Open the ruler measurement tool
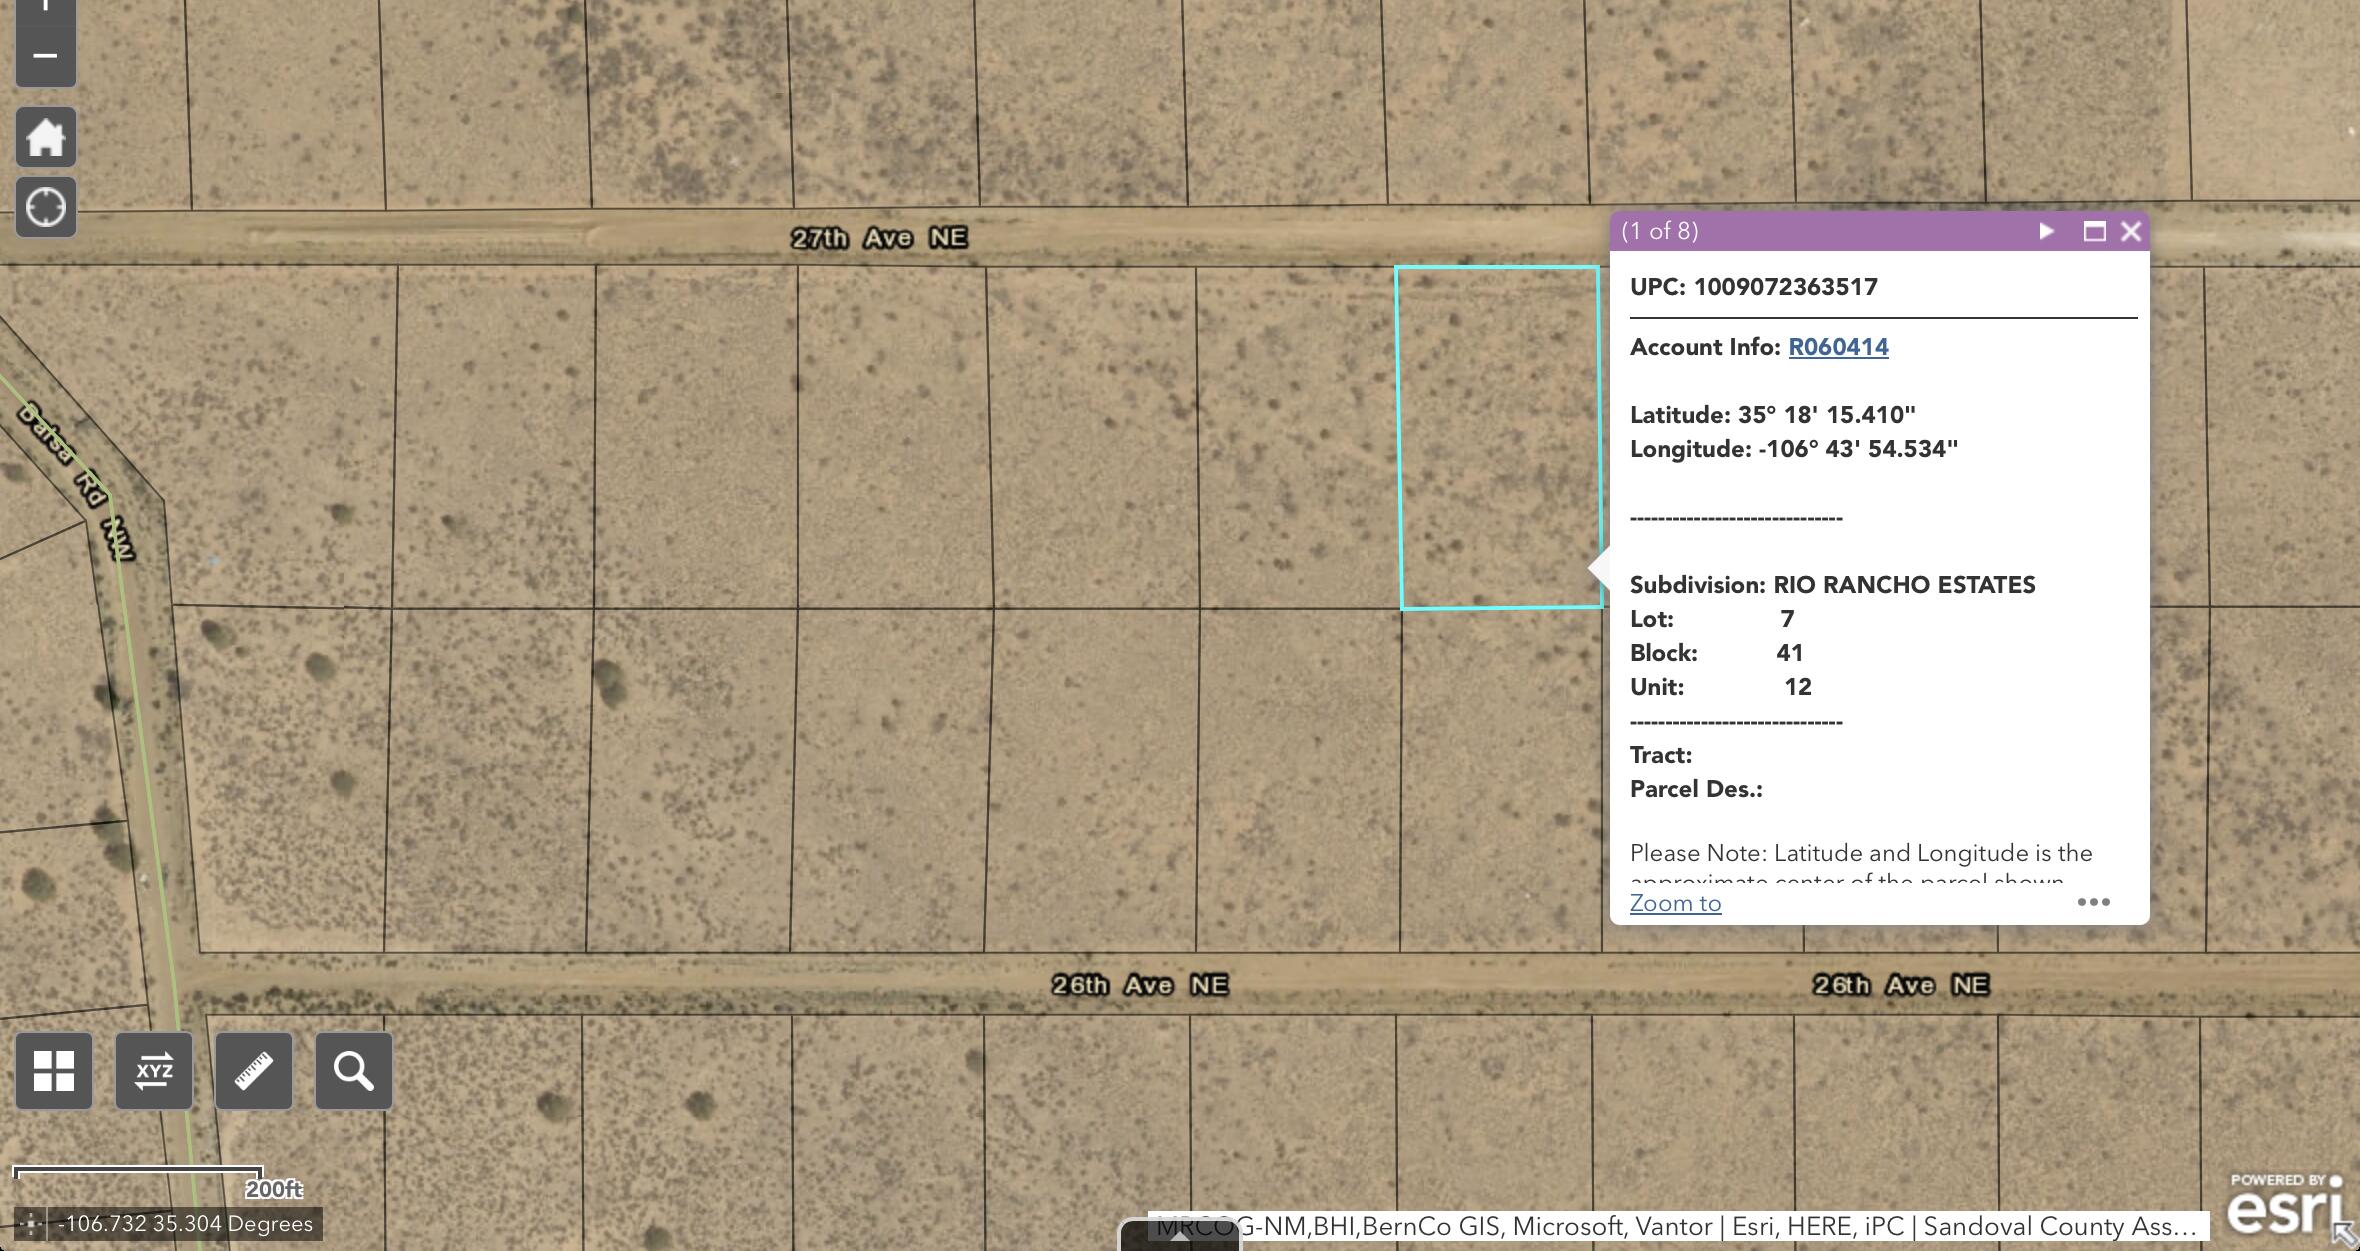2360x1251 pixels. (x=254, y=1071)
